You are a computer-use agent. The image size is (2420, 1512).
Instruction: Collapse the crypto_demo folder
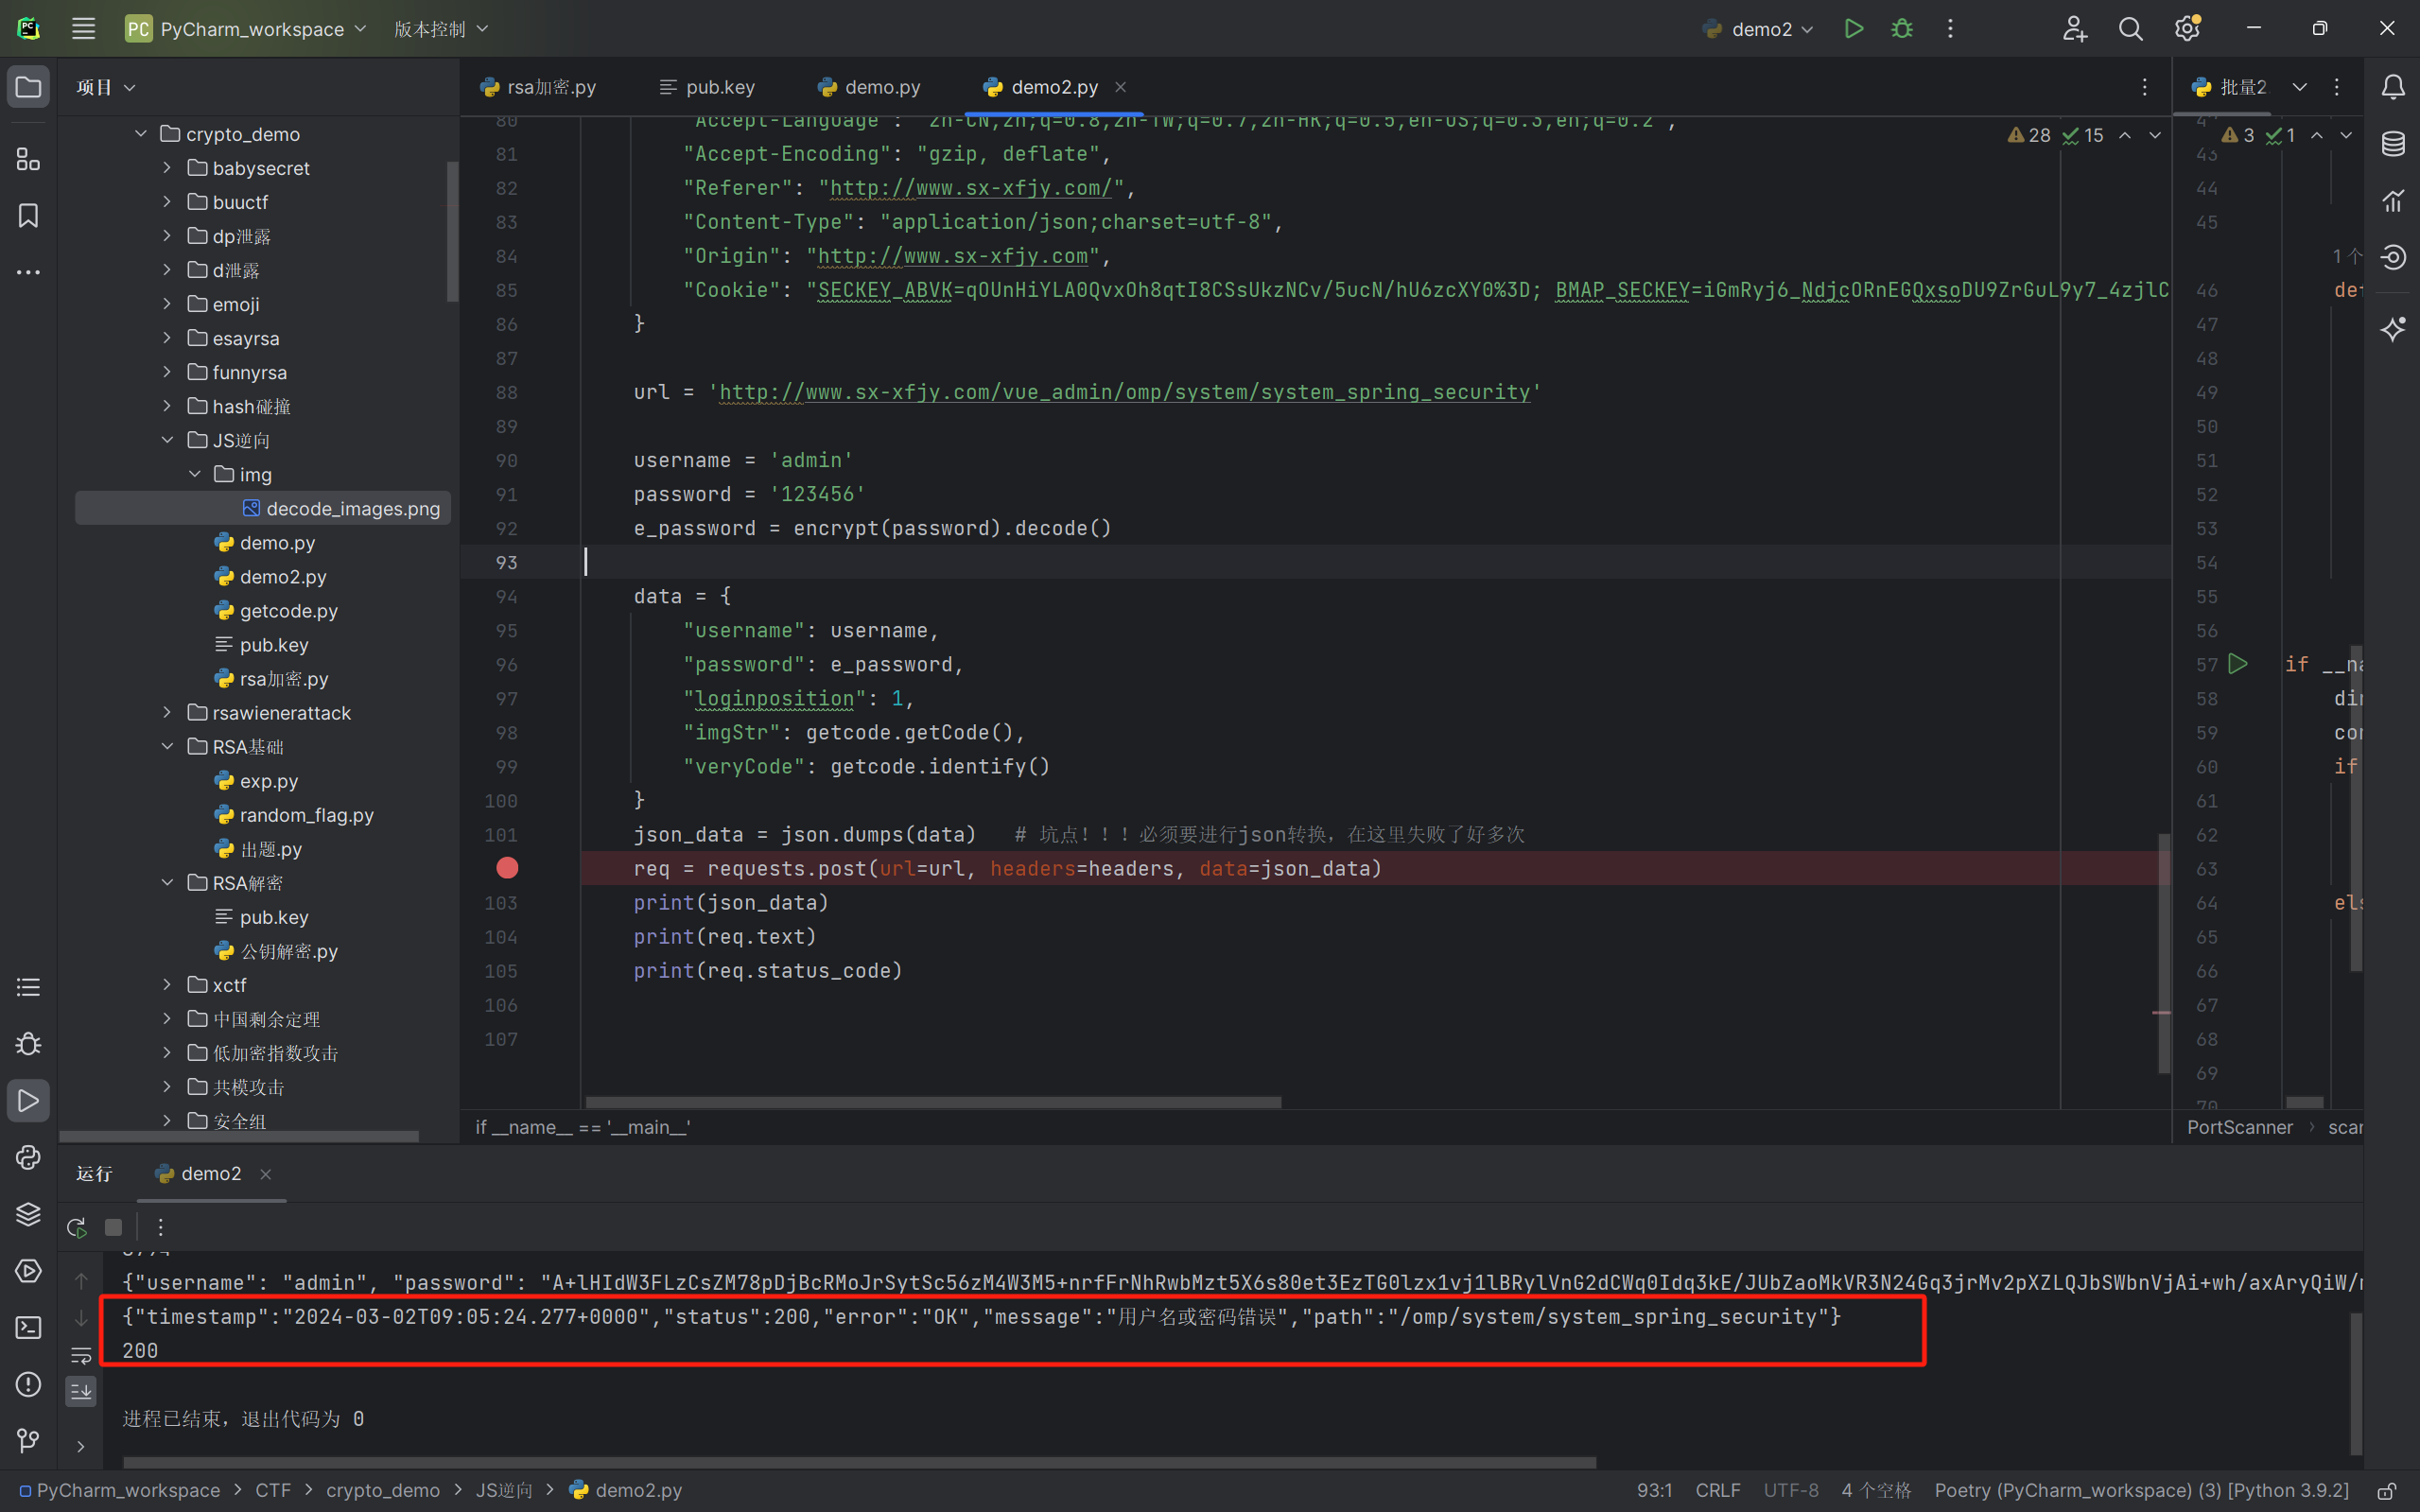(141, 133)
